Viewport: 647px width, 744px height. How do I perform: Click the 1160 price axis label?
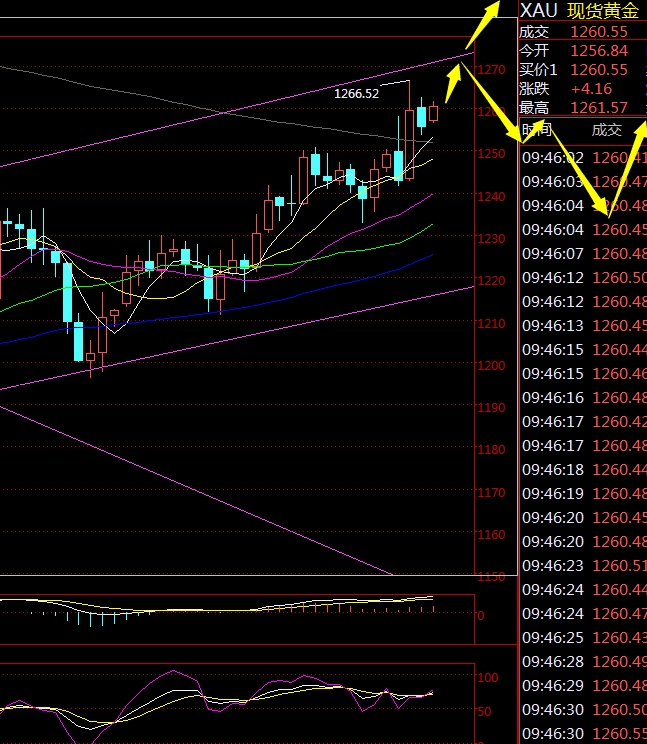491,534
